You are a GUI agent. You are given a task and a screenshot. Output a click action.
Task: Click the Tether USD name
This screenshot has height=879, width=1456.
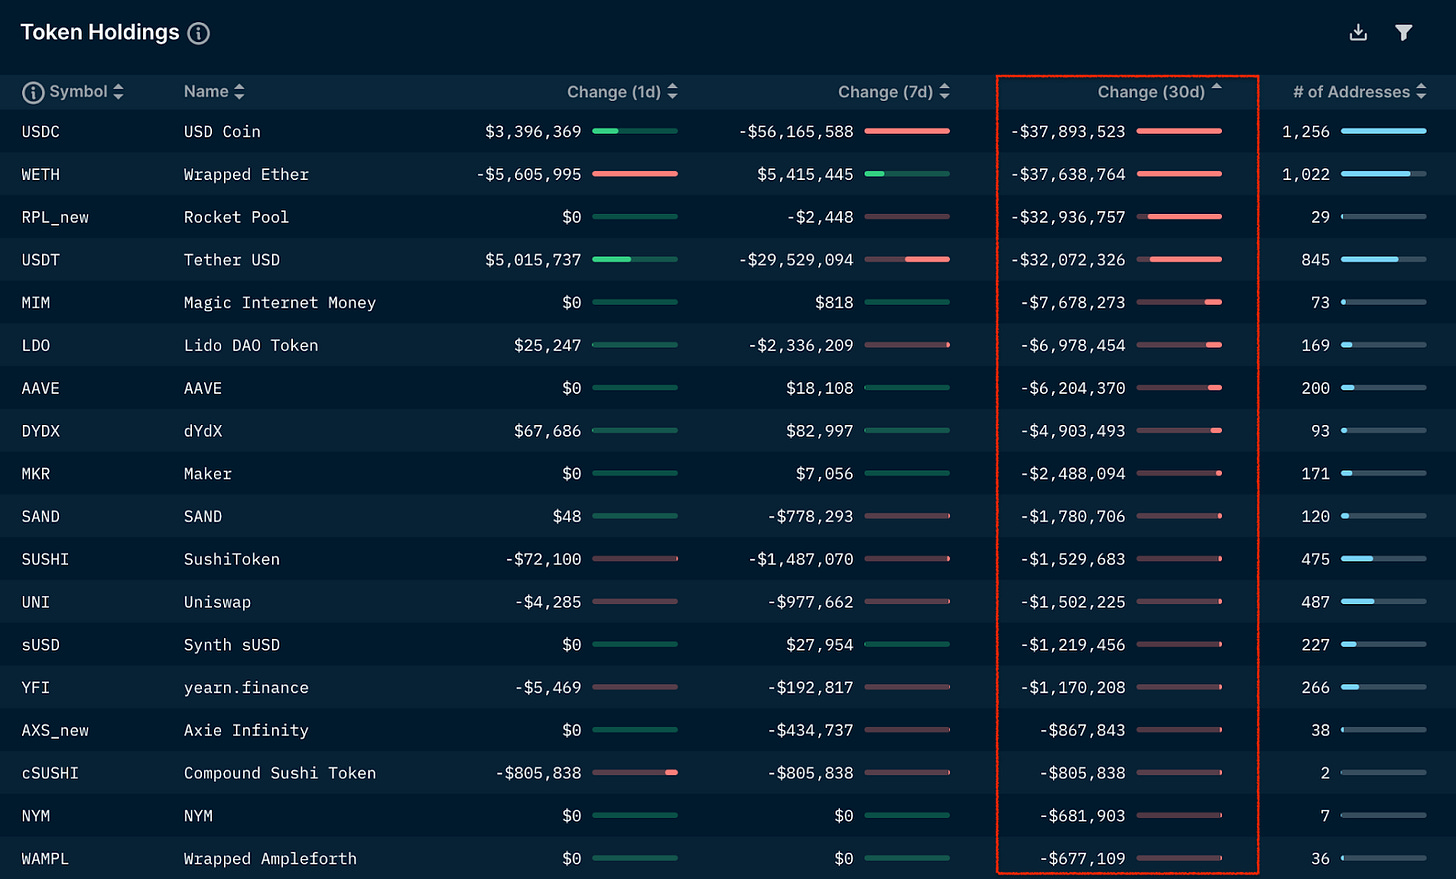pos(232,260)
